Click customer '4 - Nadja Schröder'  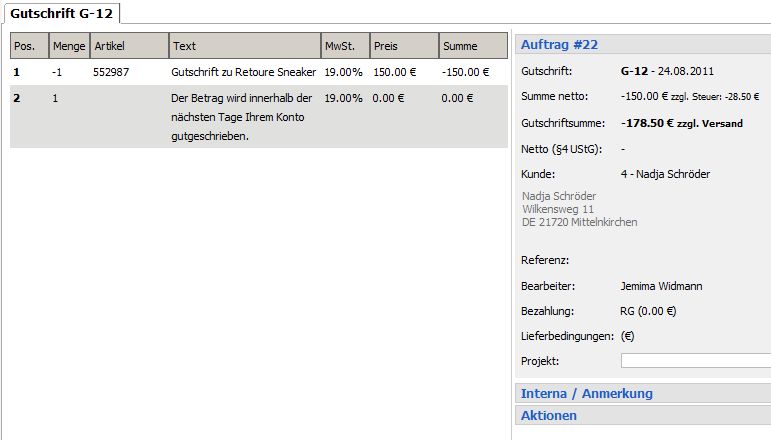pos(665,174)
